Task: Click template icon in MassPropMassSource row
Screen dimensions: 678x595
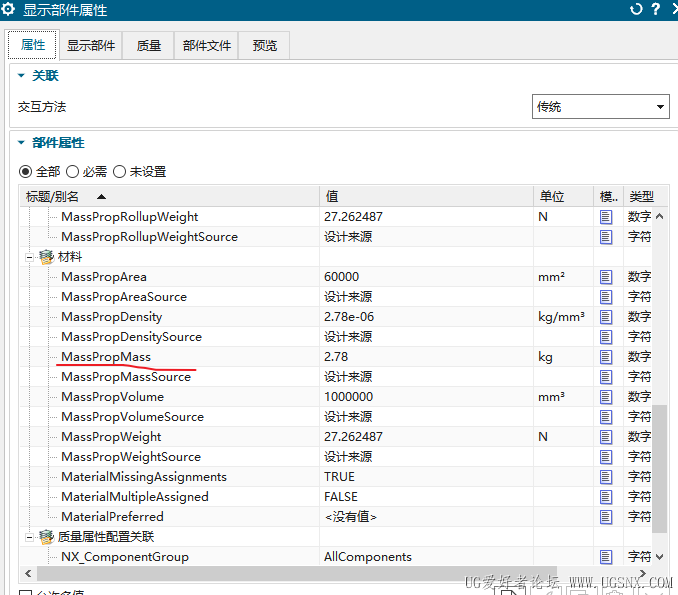Action: tap(606, 377)
